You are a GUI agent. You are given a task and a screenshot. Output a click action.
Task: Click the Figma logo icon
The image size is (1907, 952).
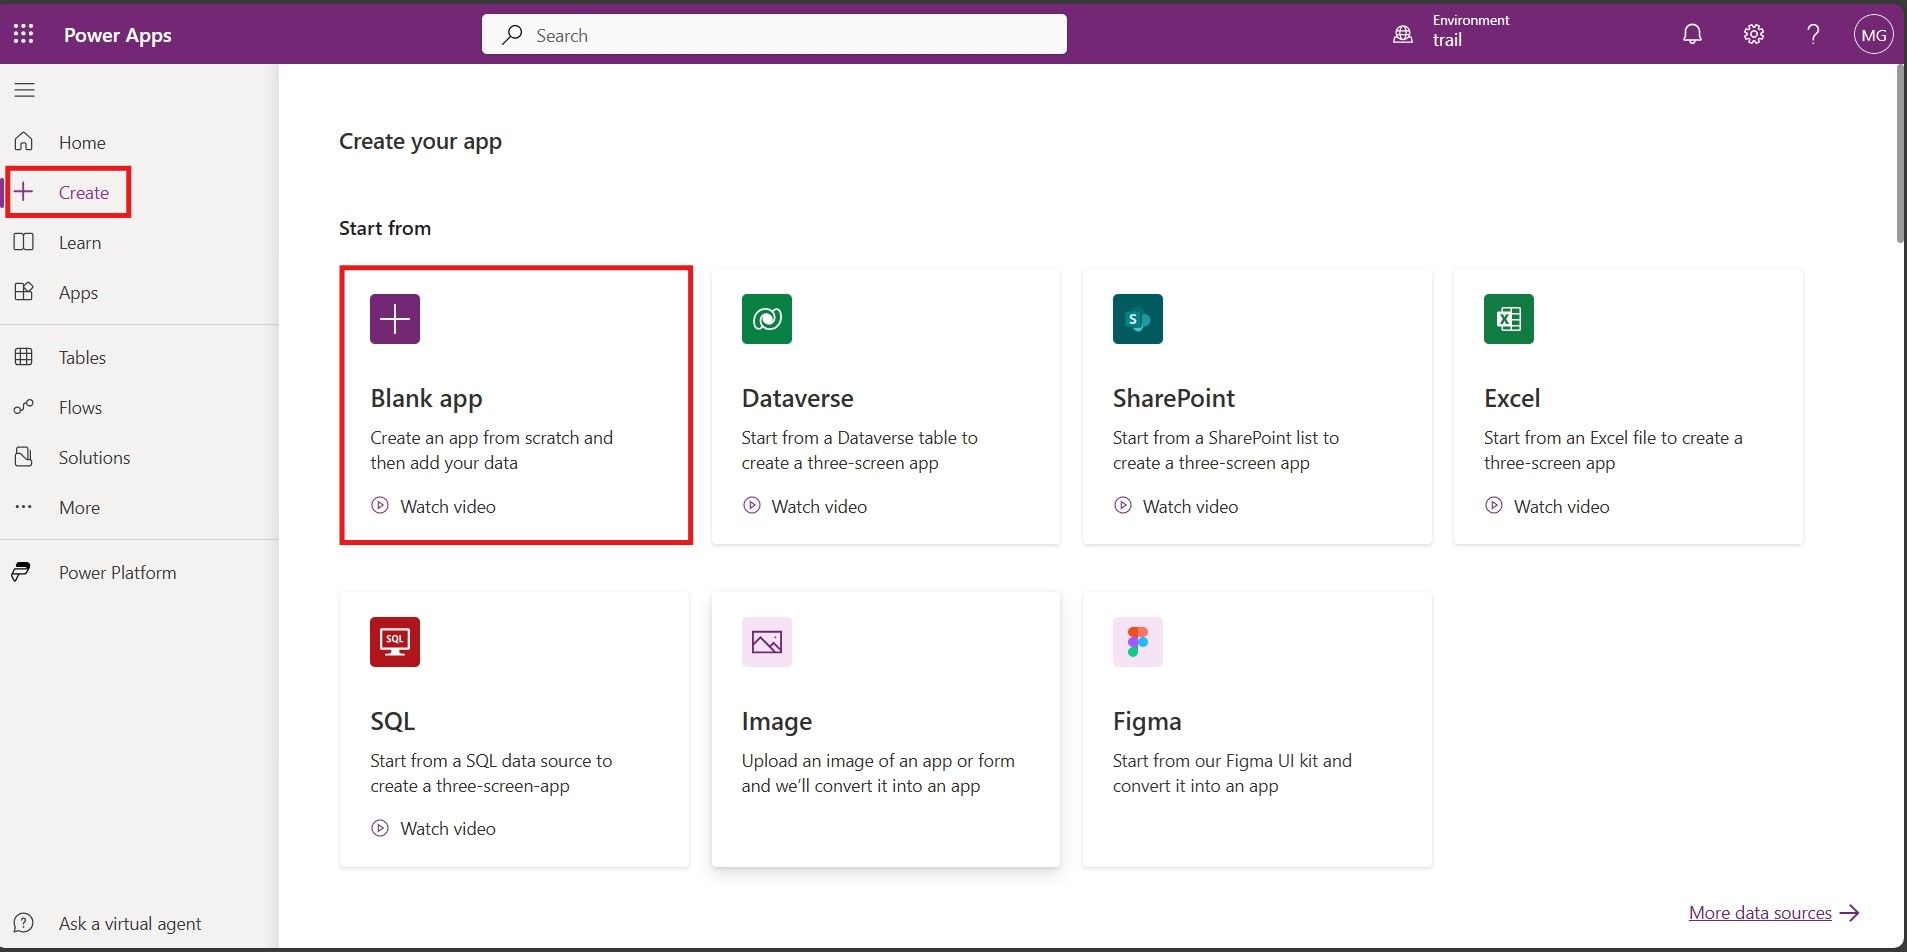pos(1138,642)
